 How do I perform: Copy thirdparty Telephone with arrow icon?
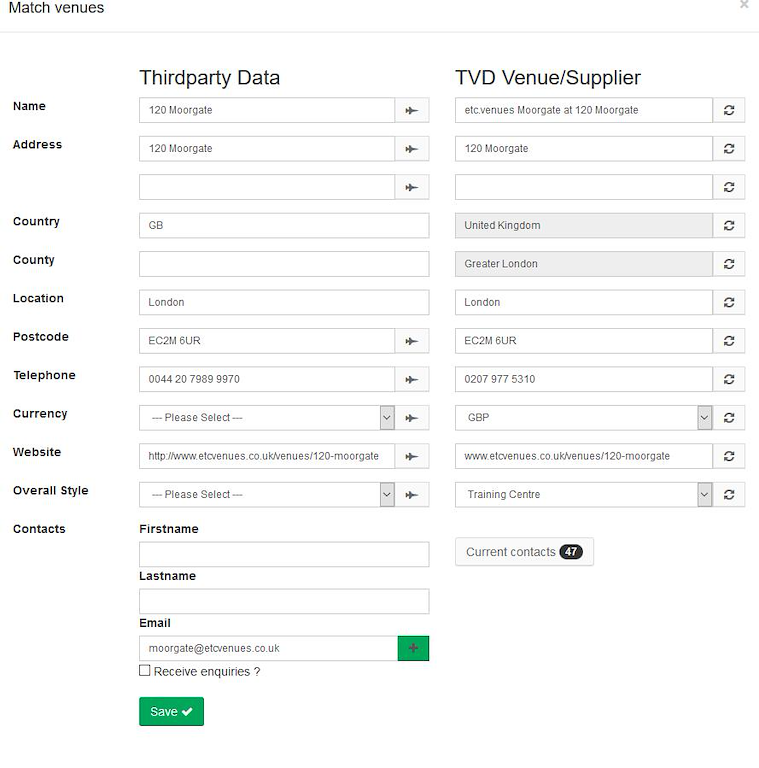coord(412,380)
